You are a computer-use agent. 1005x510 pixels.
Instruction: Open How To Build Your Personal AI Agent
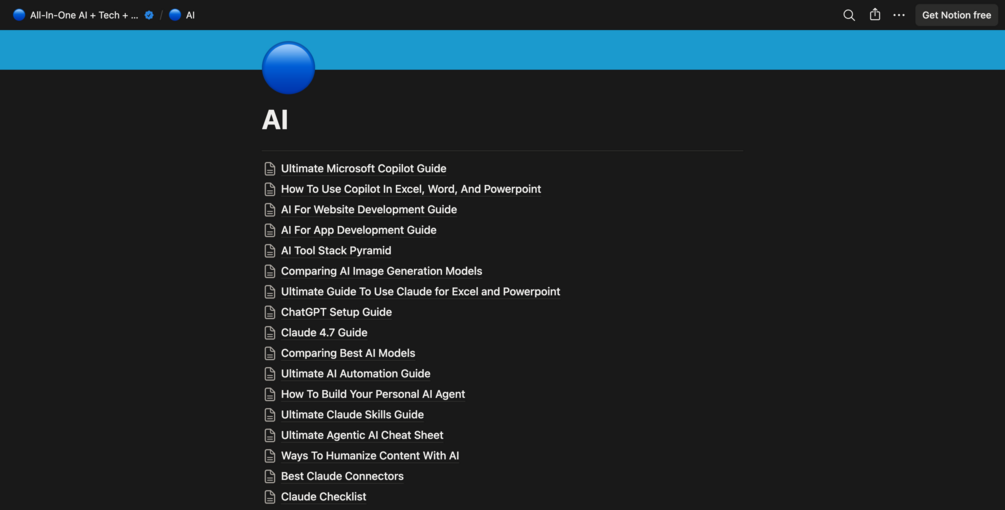click(372, 394)
